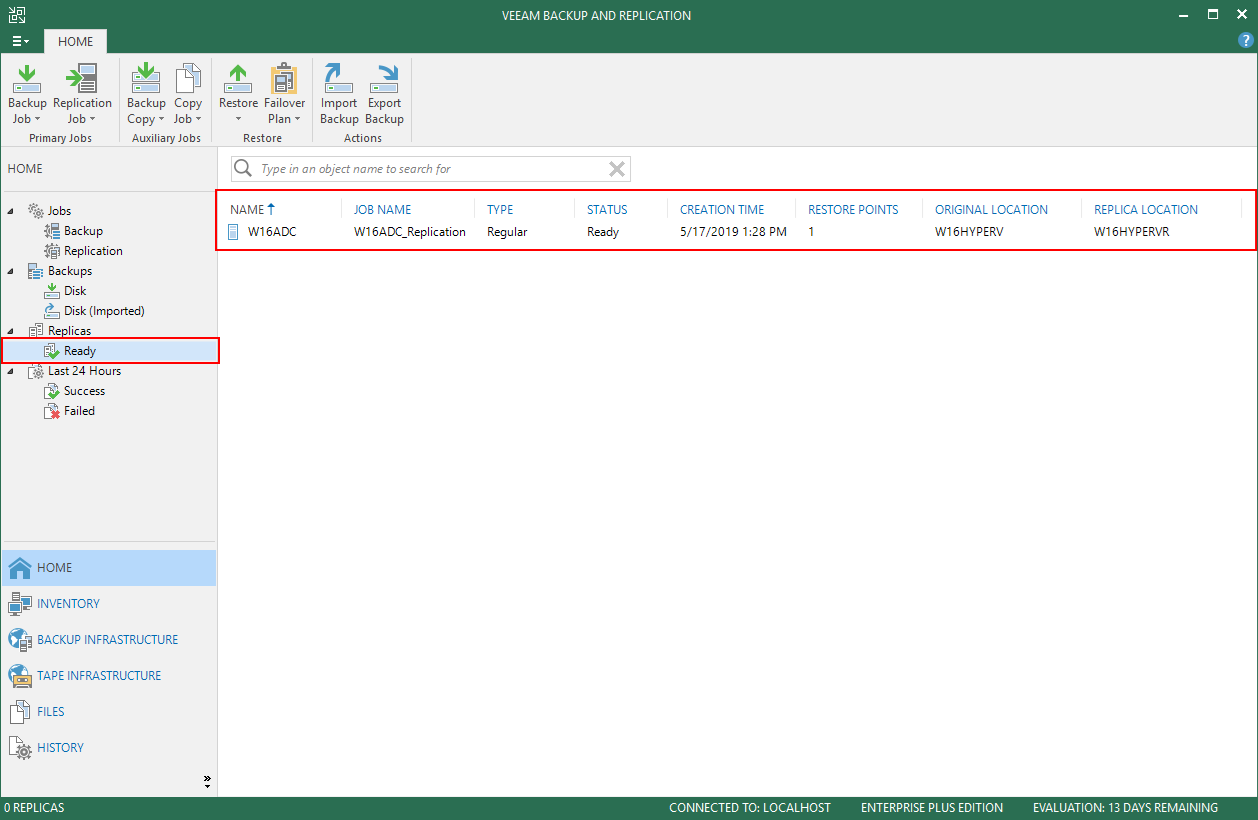Viewport: 1258px width, 820px height.
Task: Open the Backup Copy ribbon button
Action: (x=146, y=94)
